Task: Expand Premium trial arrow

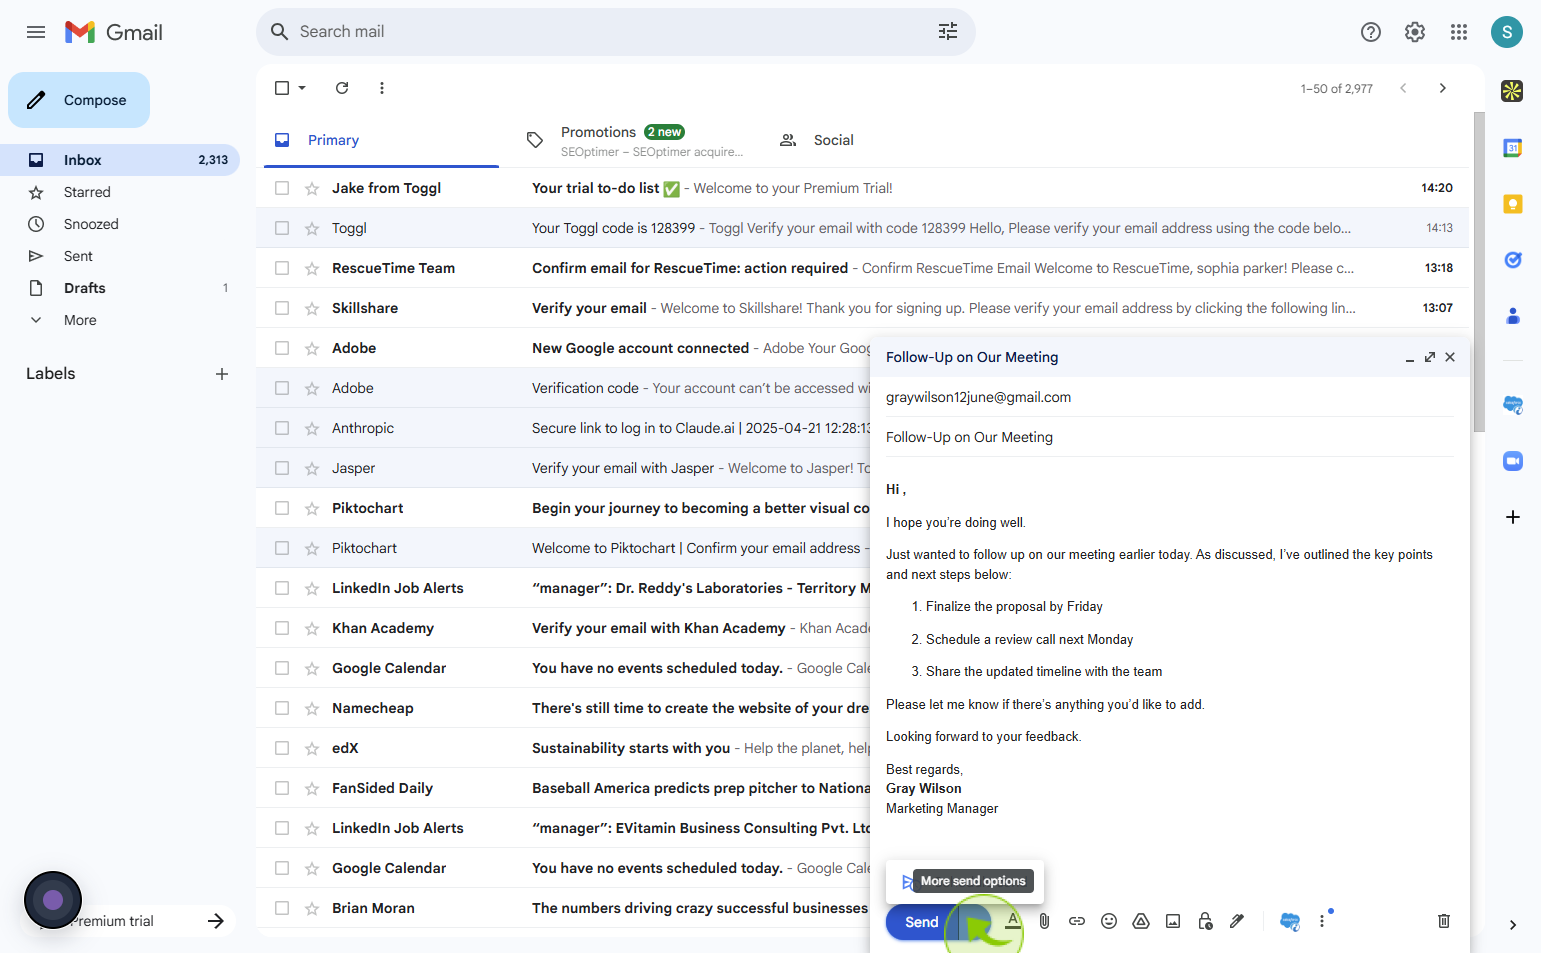Action: coord(216,921)
